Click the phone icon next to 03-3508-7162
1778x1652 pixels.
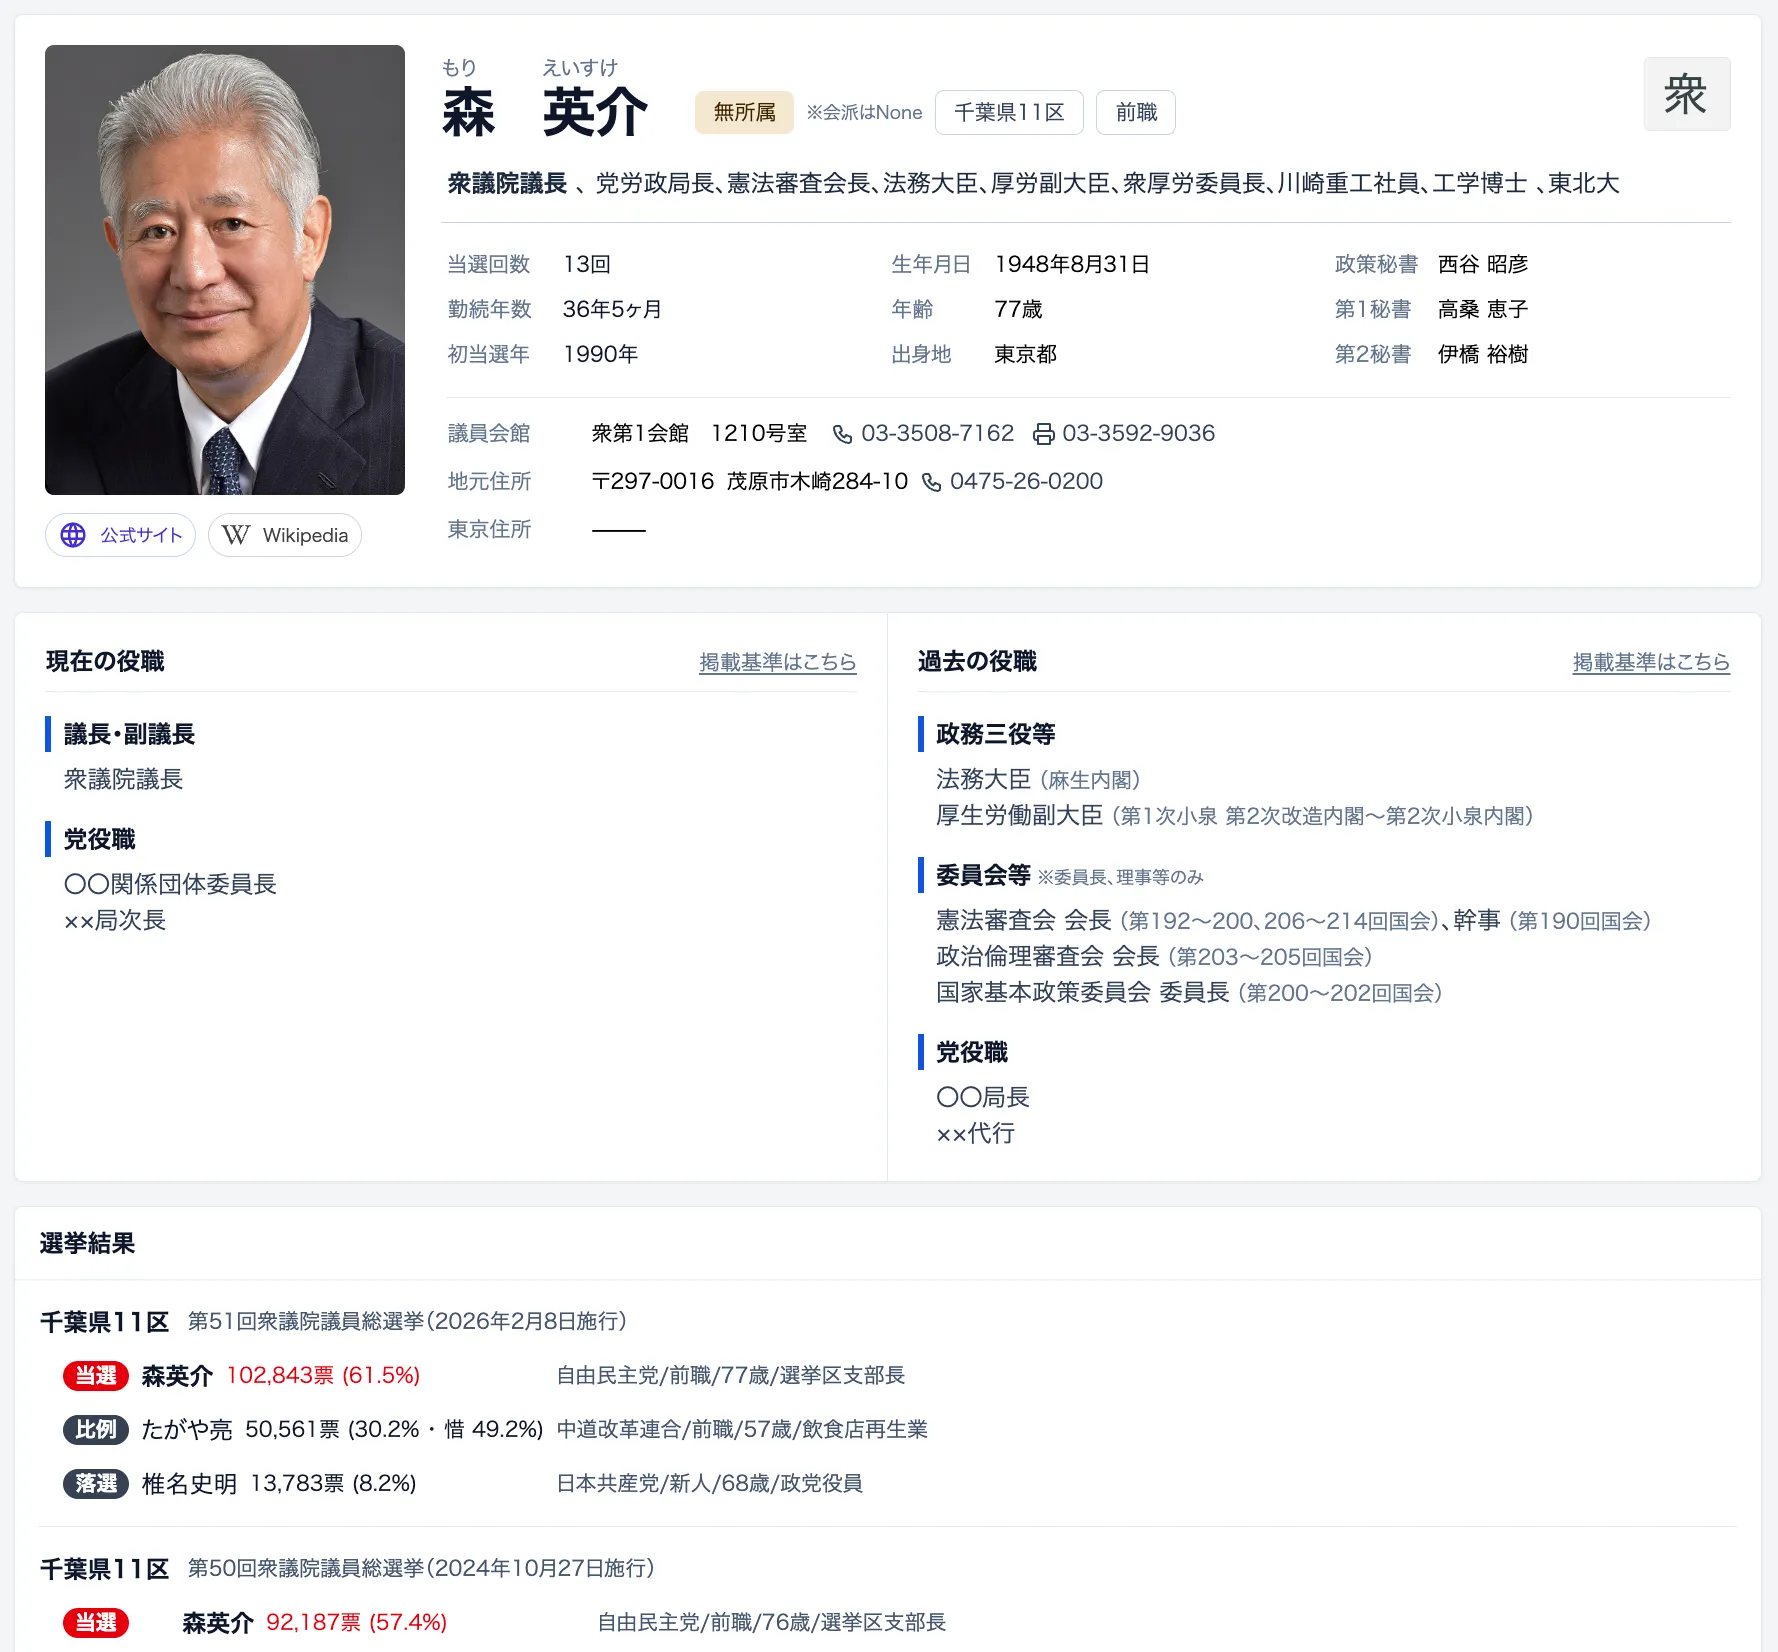[x=843, y=434]
